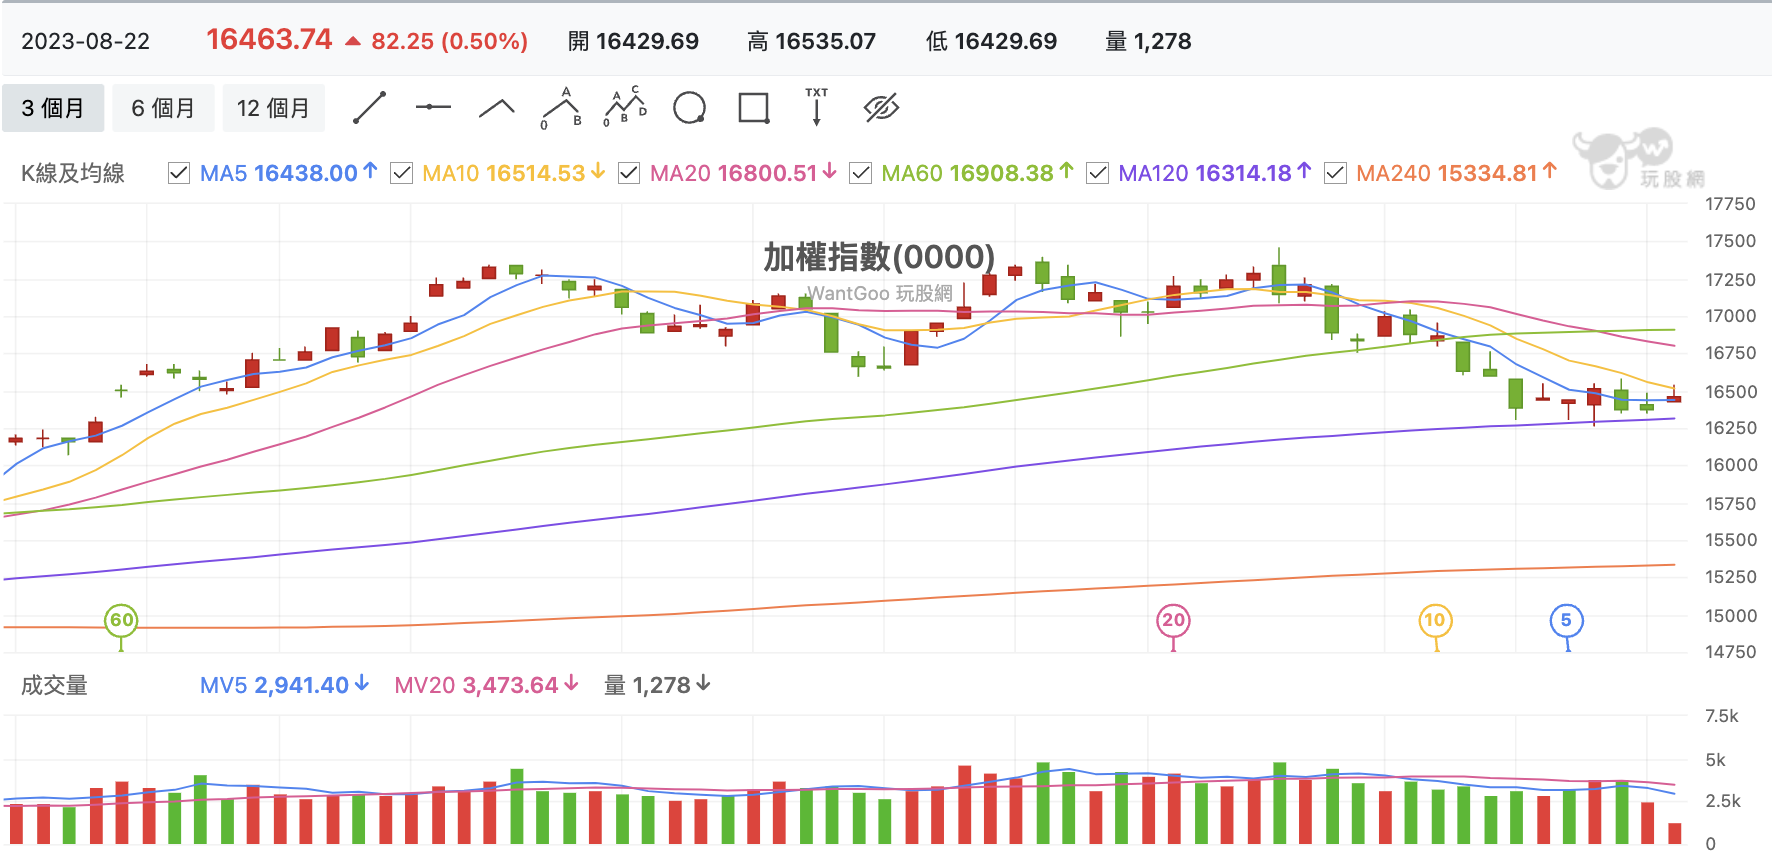The height and width of the screenshot is (862, 1772).
Task: Activate the TXT text annotation tool
Action: (x=817, y=107)
